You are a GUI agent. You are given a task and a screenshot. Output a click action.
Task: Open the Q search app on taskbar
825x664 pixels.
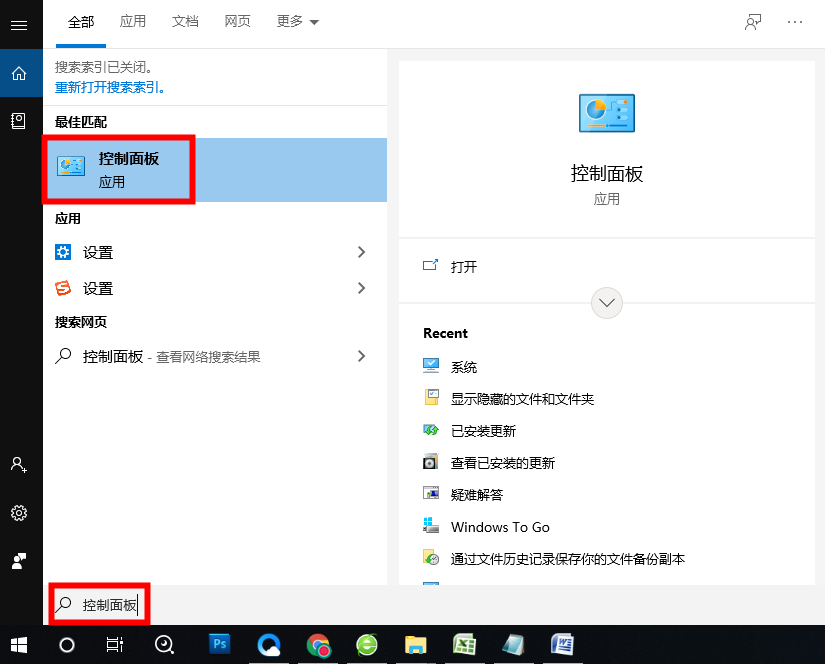coord(164,645)
